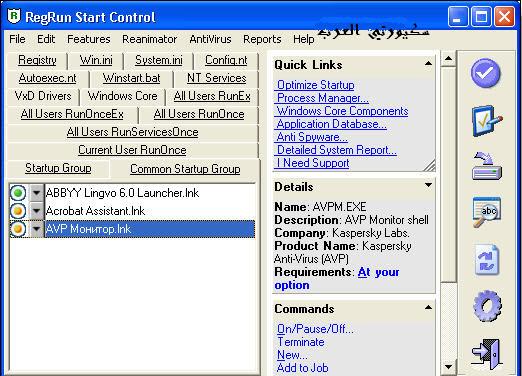Click the I Need Support link
522x376 pixels.
coord(313,163)
